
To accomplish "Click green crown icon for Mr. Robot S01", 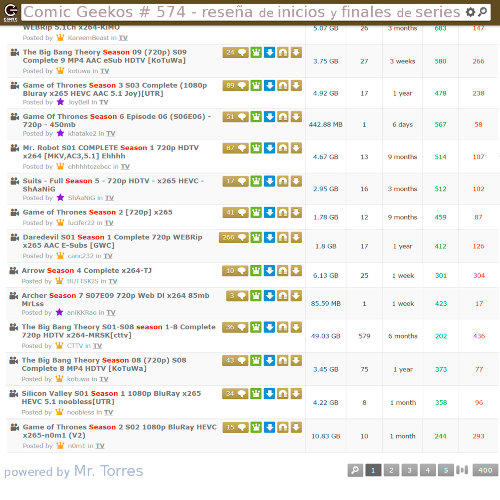I will click(x=256, y=148).
